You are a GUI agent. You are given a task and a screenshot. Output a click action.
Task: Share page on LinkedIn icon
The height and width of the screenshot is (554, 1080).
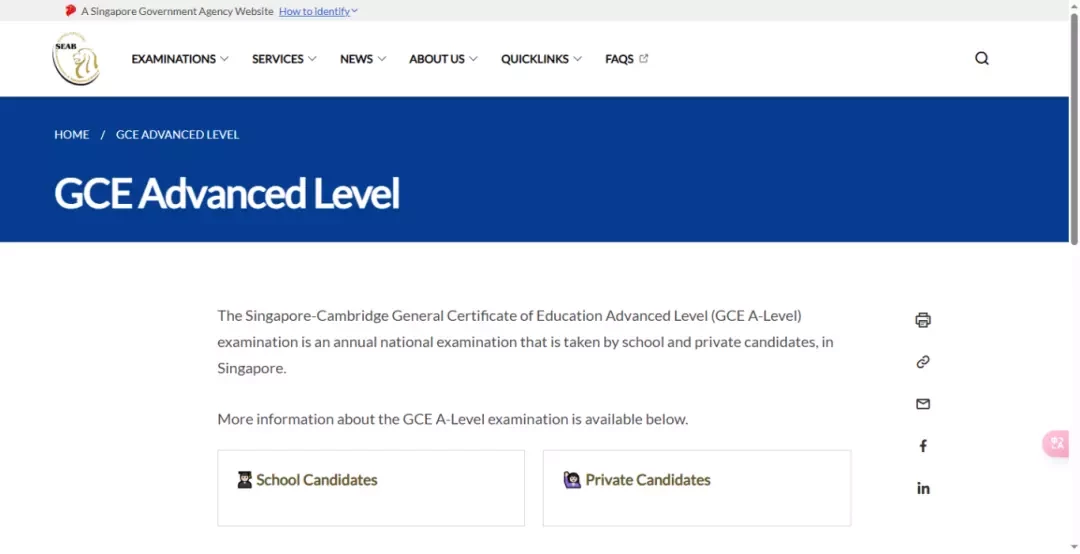(923, 489)
